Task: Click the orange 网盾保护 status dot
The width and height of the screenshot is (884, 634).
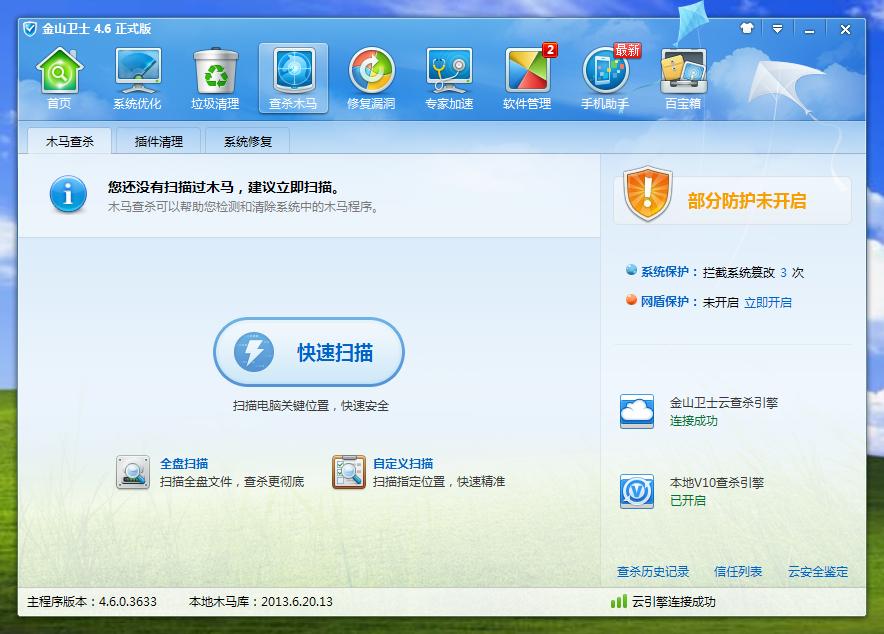Action: [631, 300]
